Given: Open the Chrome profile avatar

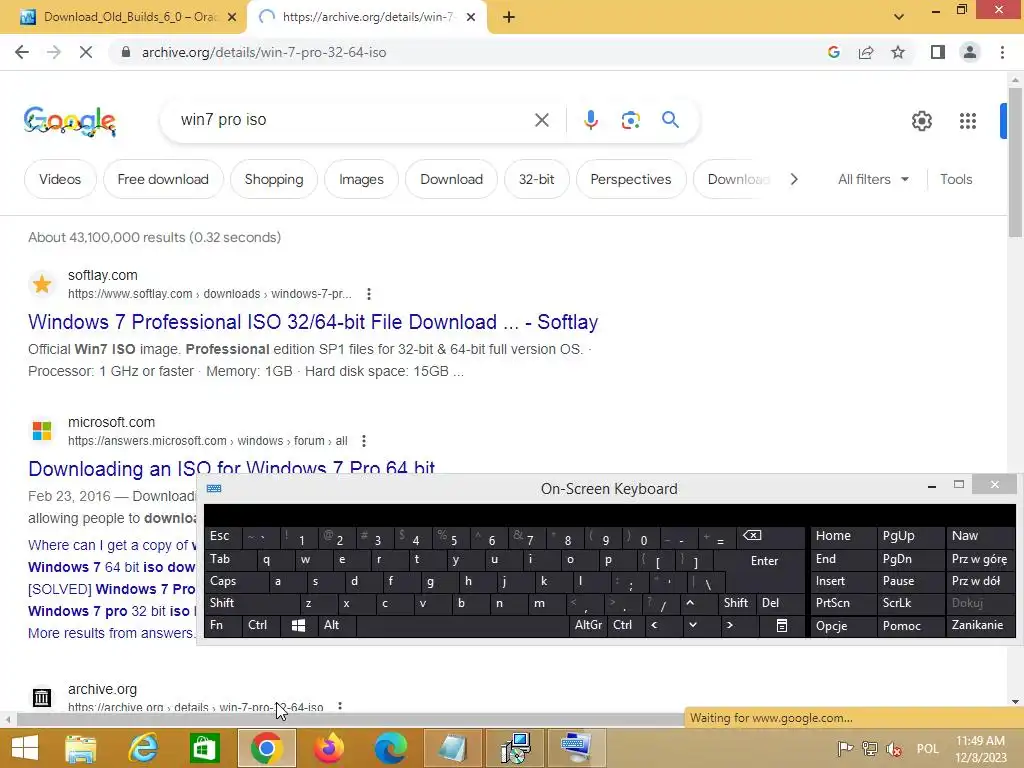Looking at the screenshot, I should pyautogui.click(x=970, y=52).
